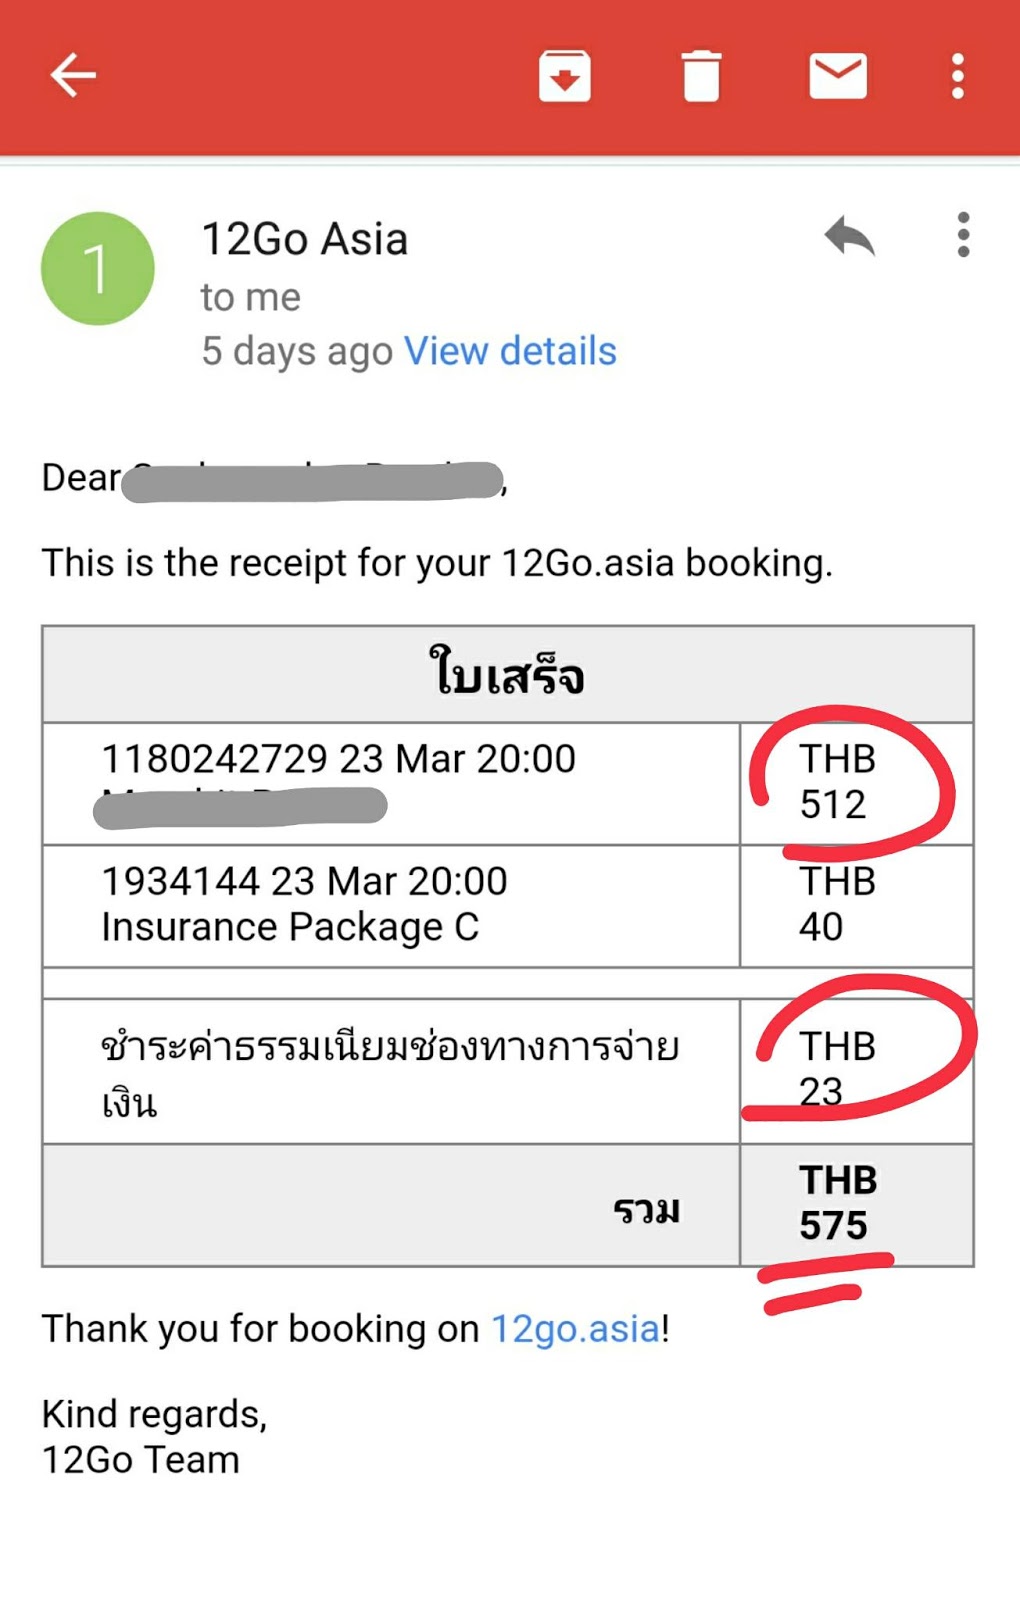Screen dimensions: 1020x1600
Task: Open View details for this message
Action: pyautogui.click(x=510, y=351)
